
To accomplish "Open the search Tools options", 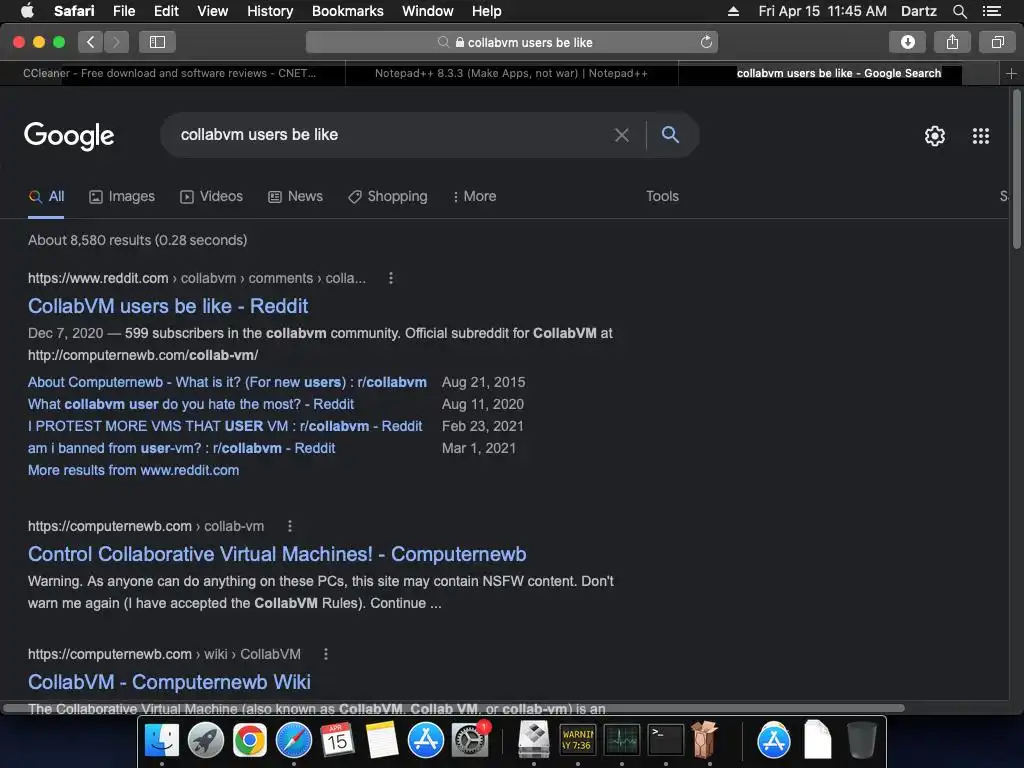I will [662, 197].
